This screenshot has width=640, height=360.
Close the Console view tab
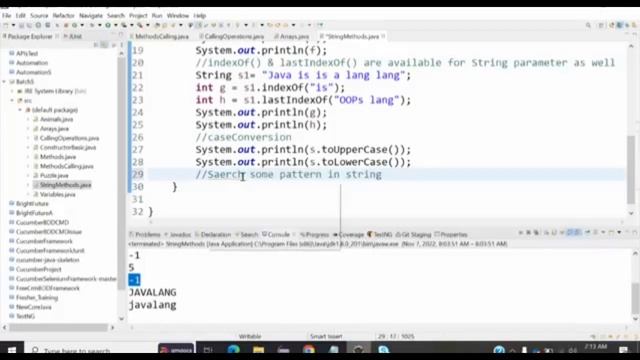pyautogui.click(x=294, y=235)
